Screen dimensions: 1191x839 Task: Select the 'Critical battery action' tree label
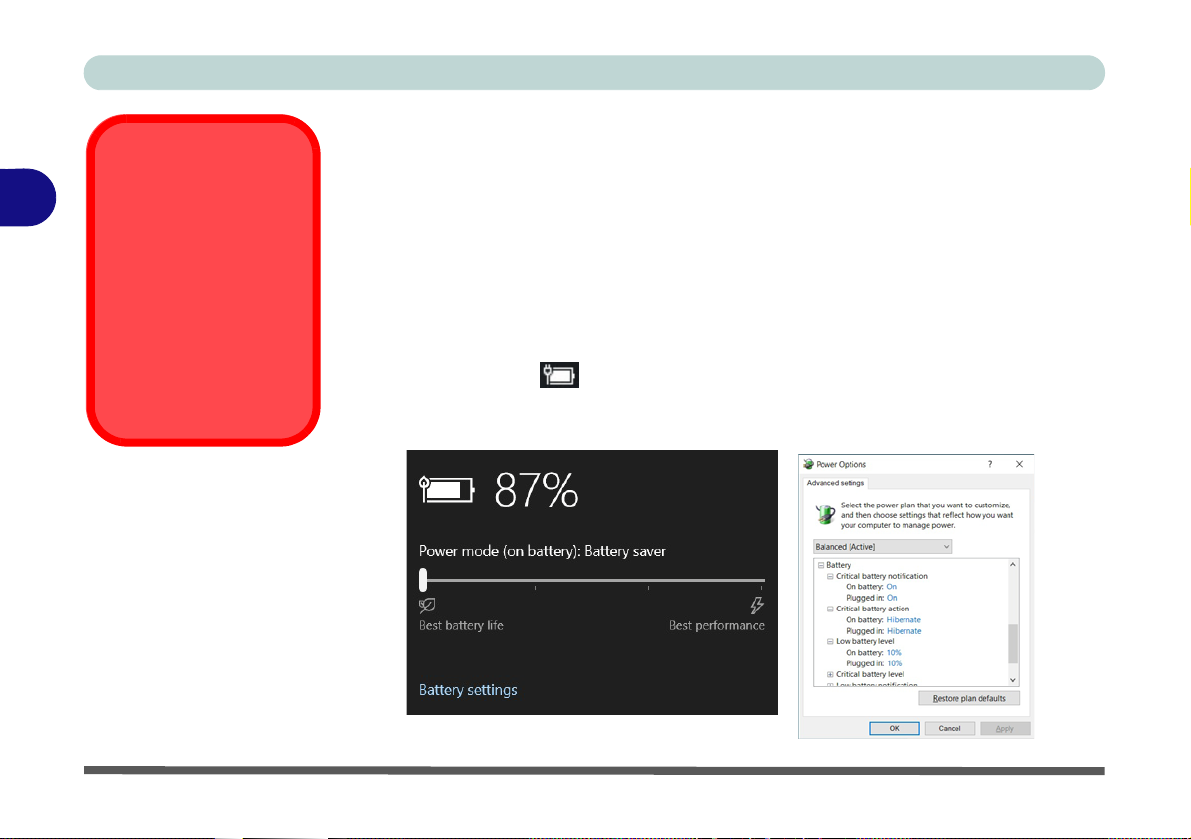[872, 609]
